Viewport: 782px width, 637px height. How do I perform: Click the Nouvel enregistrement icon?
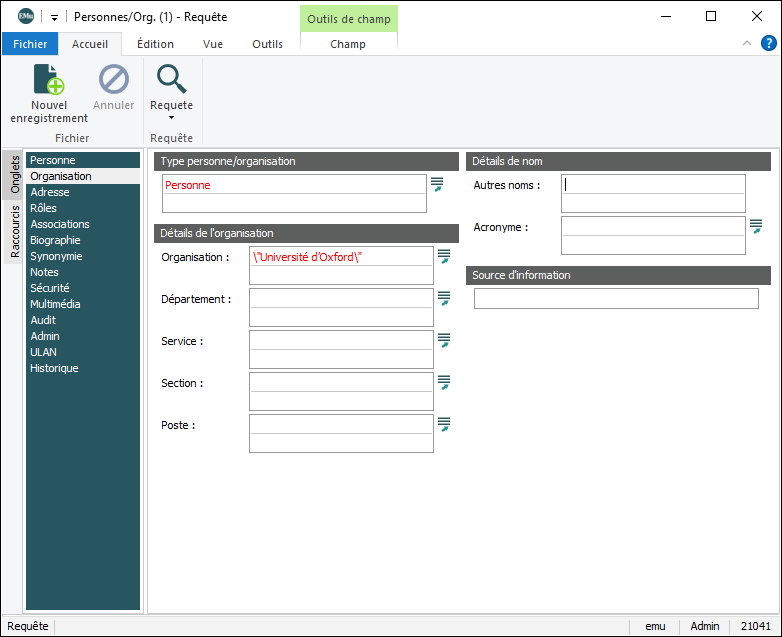[x=49, y=80]
